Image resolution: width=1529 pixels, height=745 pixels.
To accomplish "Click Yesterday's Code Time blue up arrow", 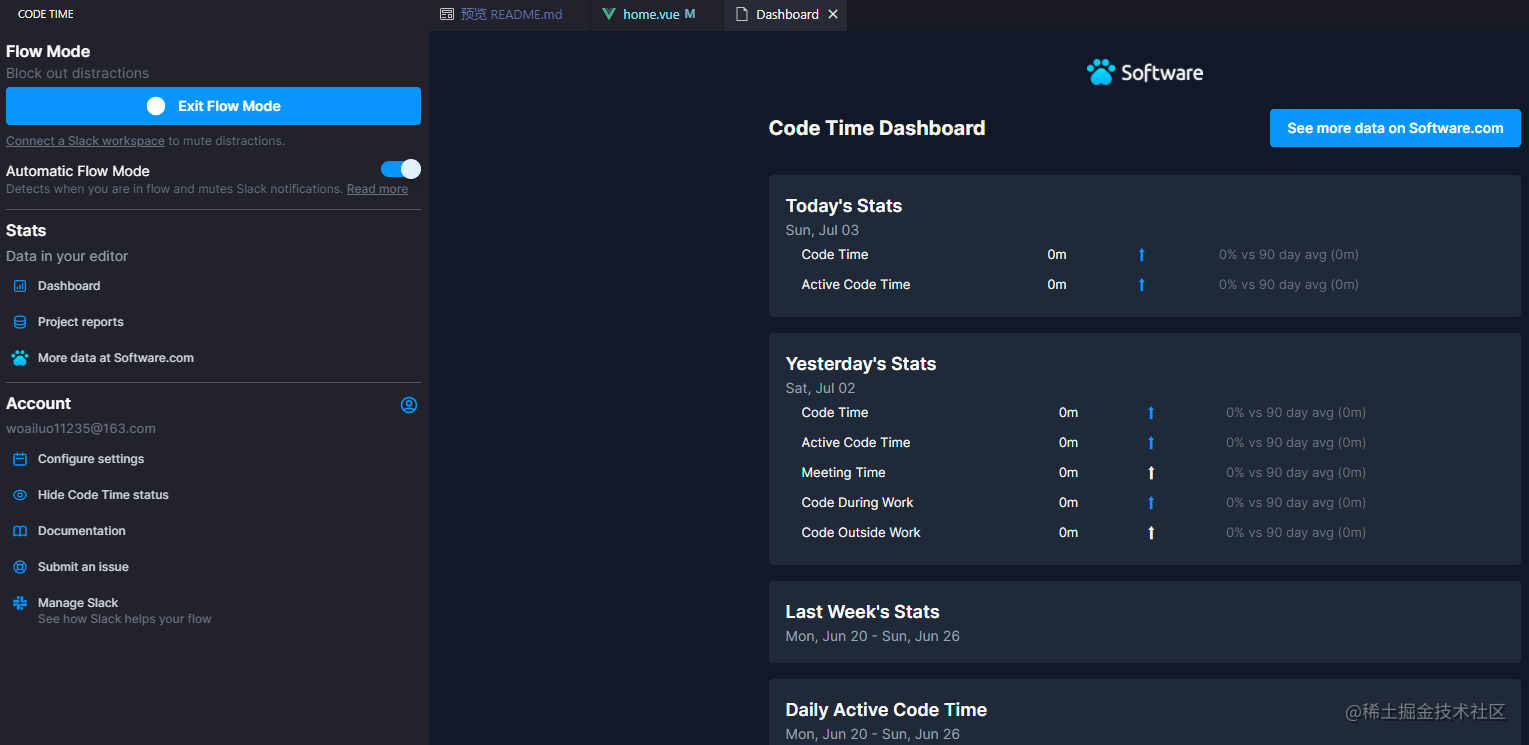I will (1151, 413).
